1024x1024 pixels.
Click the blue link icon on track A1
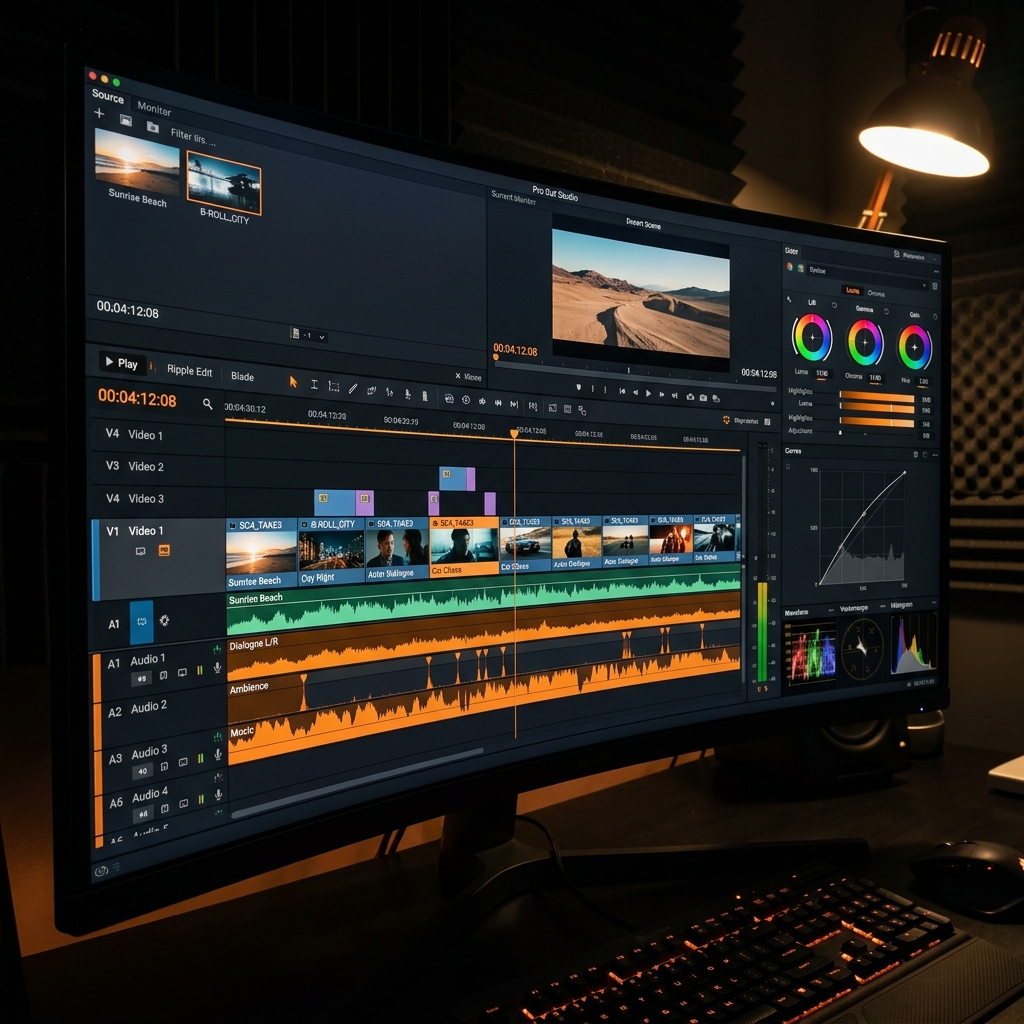tap(142, 622)
